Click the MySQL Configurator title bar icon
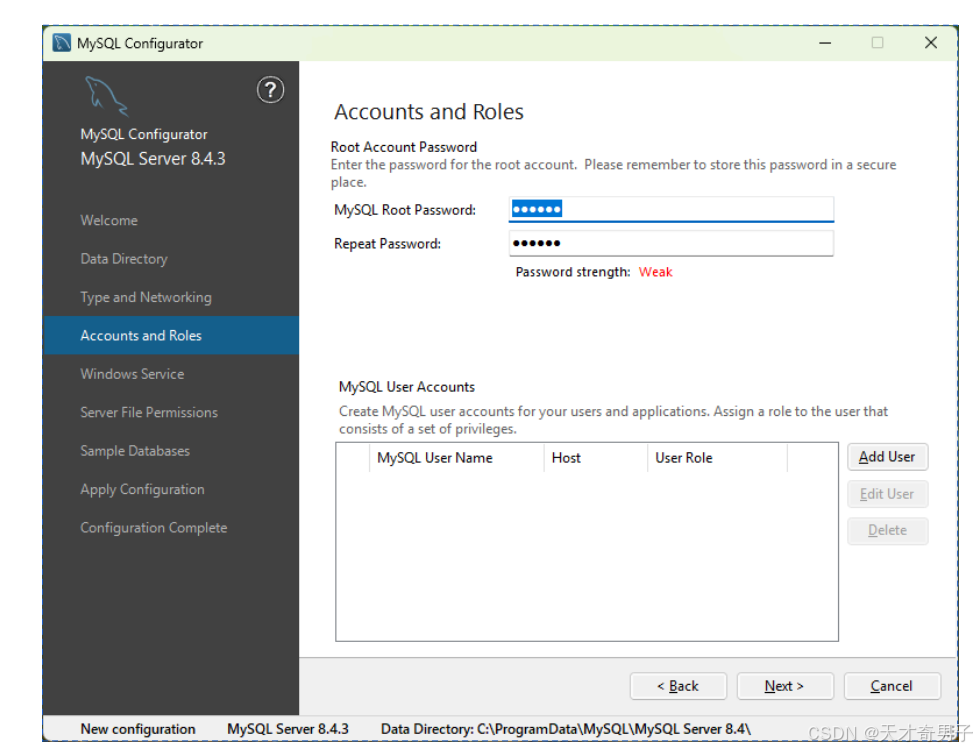The width and height of the screenshot is (977, 751). click(62, 43)
